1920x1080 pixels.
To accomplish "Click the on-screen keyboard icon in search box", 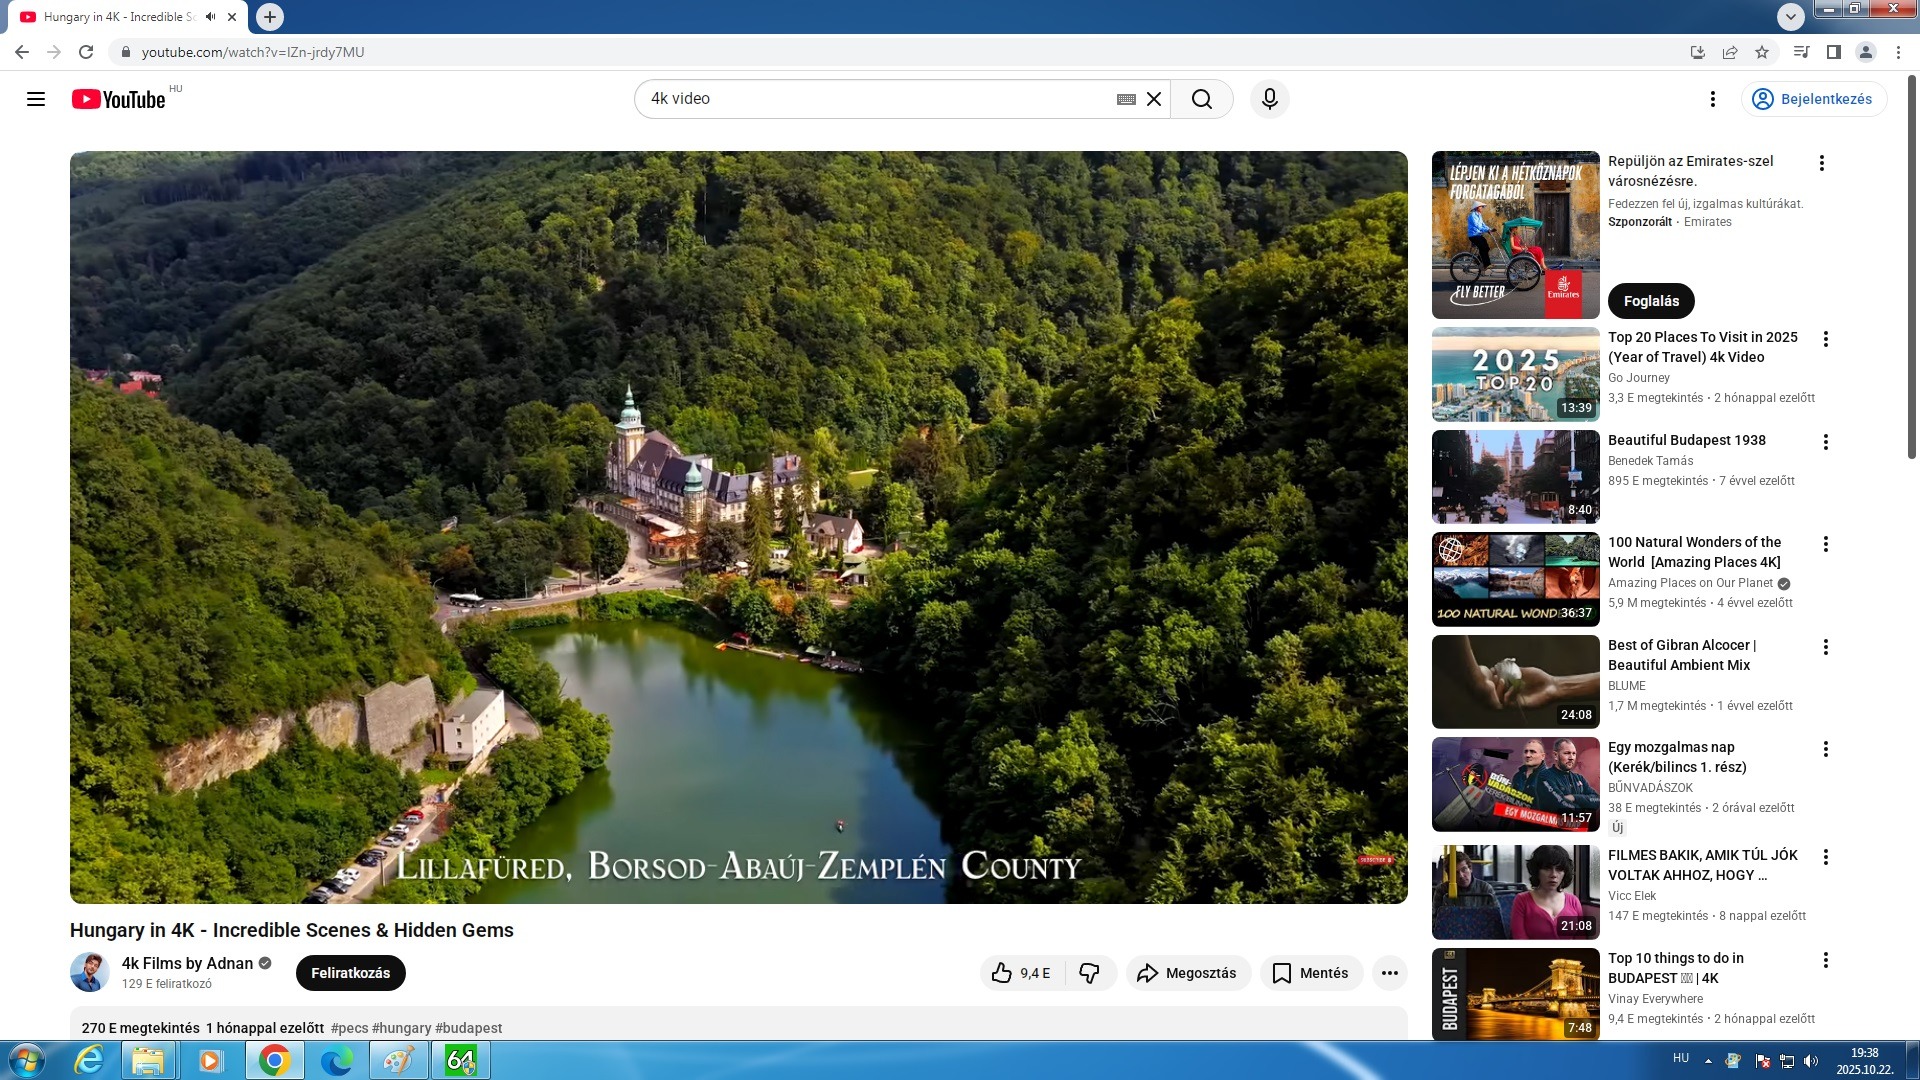I will pyautogui.click(x=1126, y=99).
